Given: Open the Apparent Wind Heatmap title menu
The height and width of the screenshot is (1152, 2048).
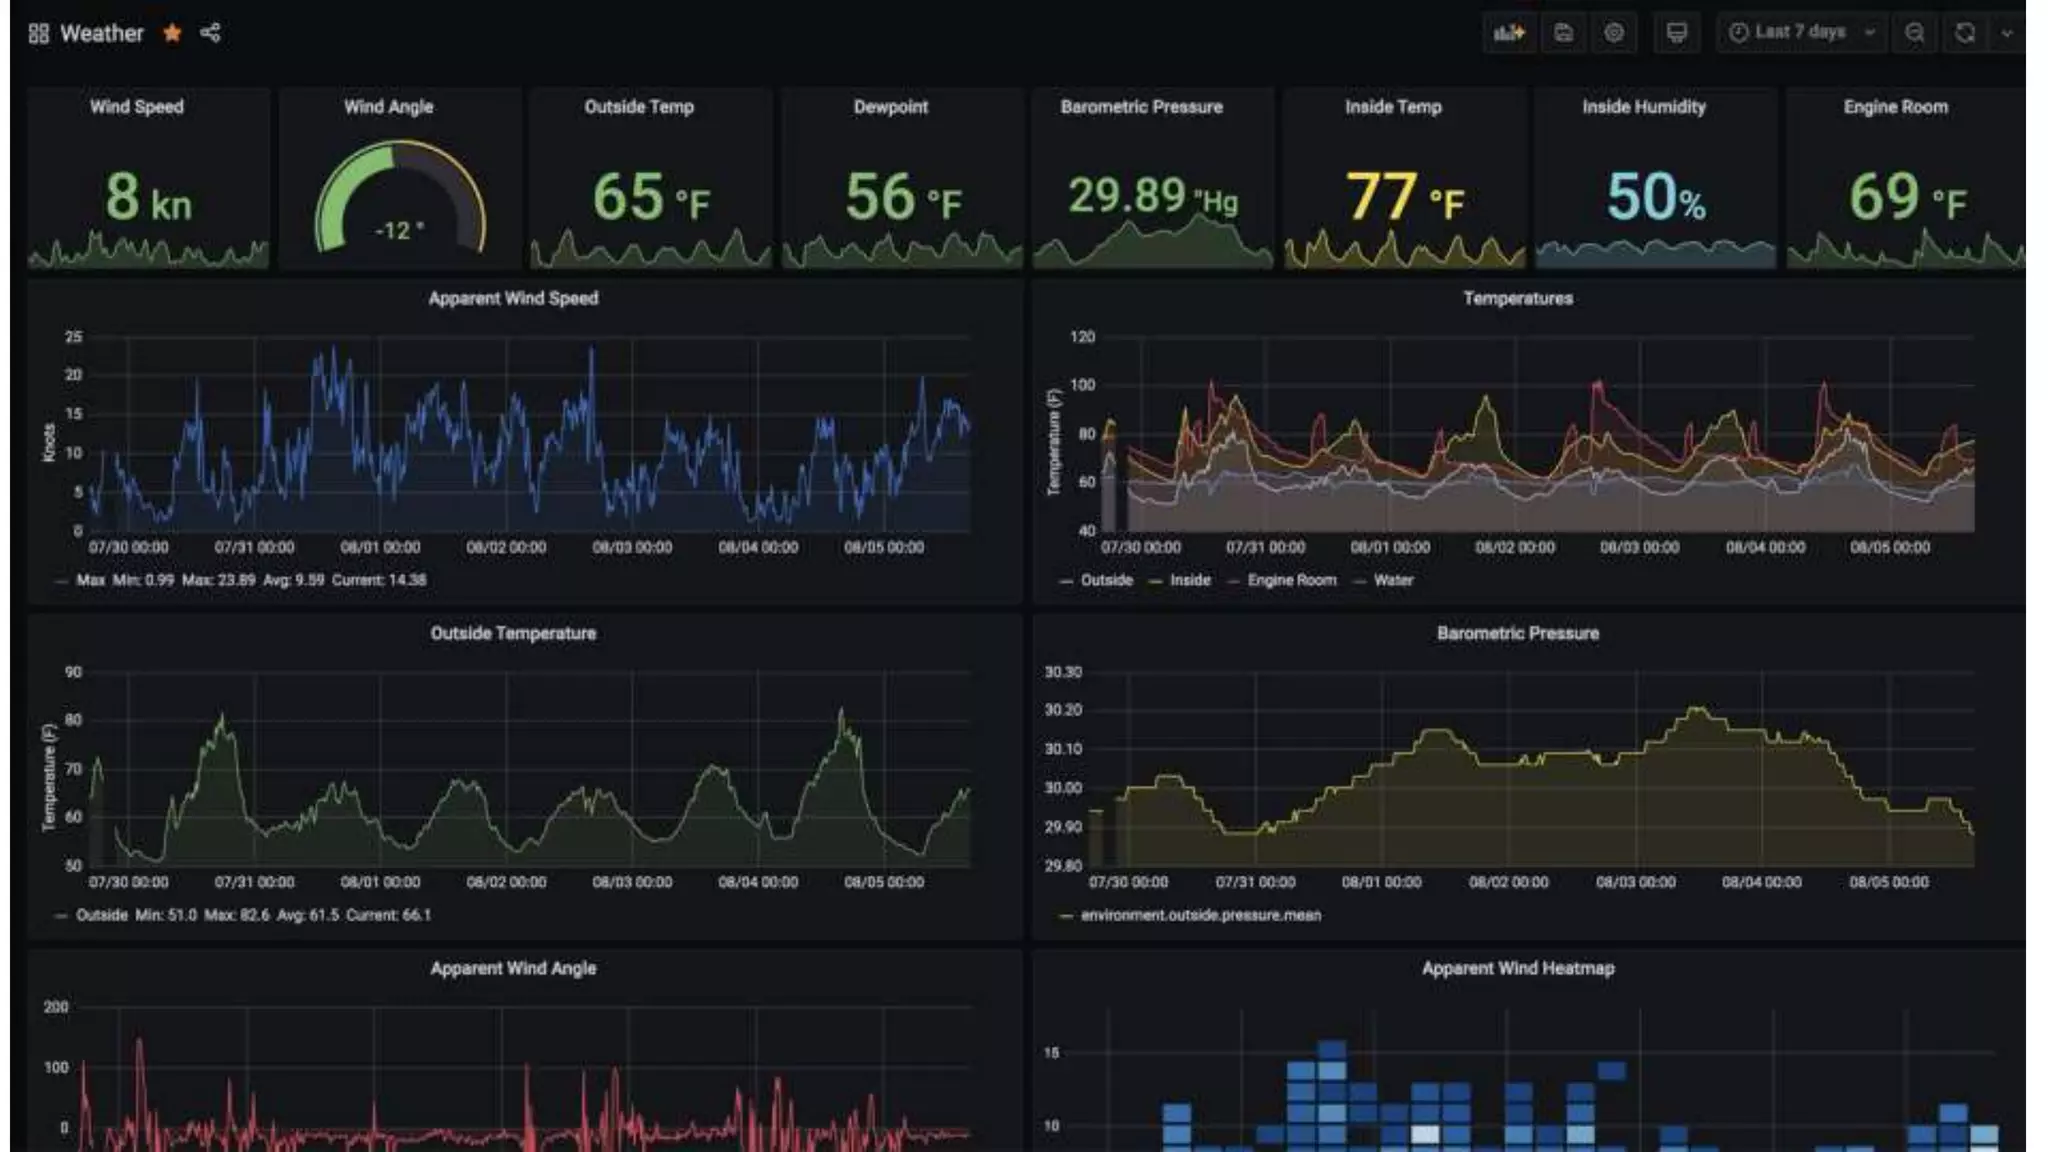Looking at the screenshot, I should click(1517, 968).
